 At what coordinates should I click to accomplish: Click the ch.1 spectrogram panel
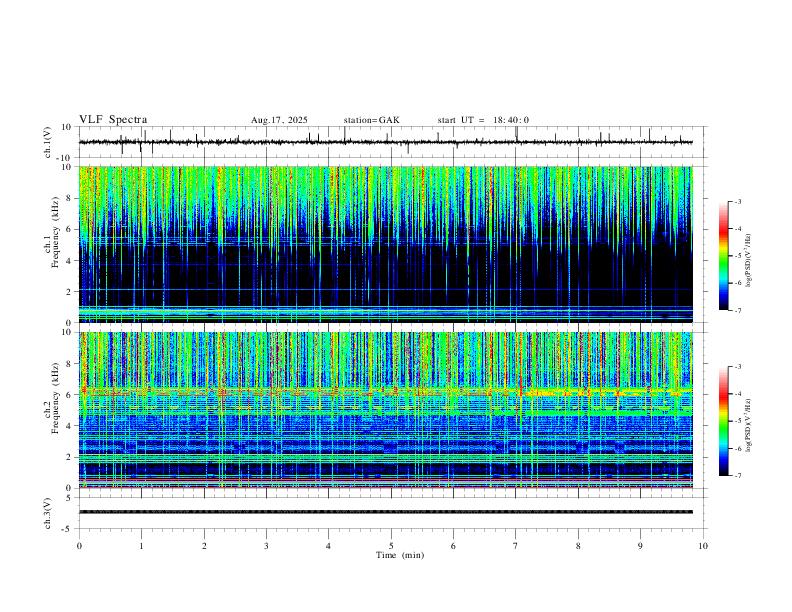tap(385, 244)
